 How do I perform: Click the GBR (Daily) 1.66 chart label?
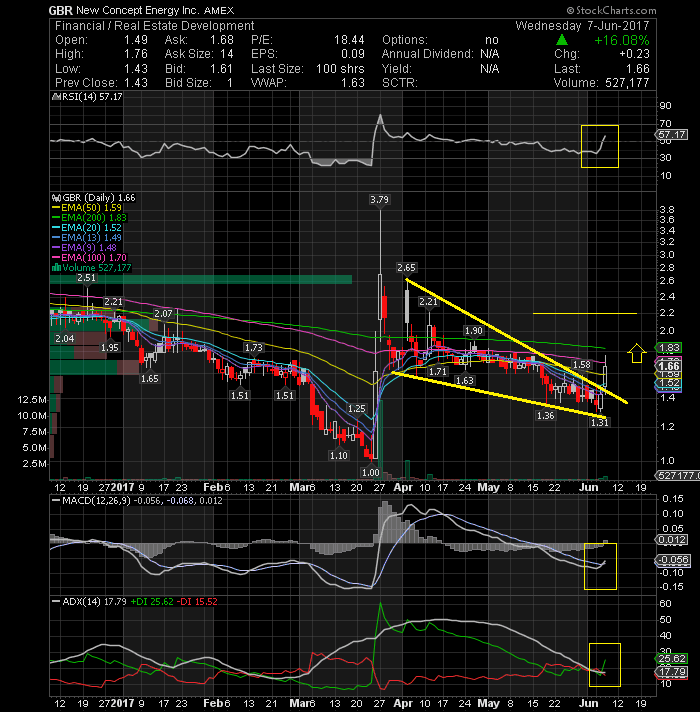click(94, 198)
